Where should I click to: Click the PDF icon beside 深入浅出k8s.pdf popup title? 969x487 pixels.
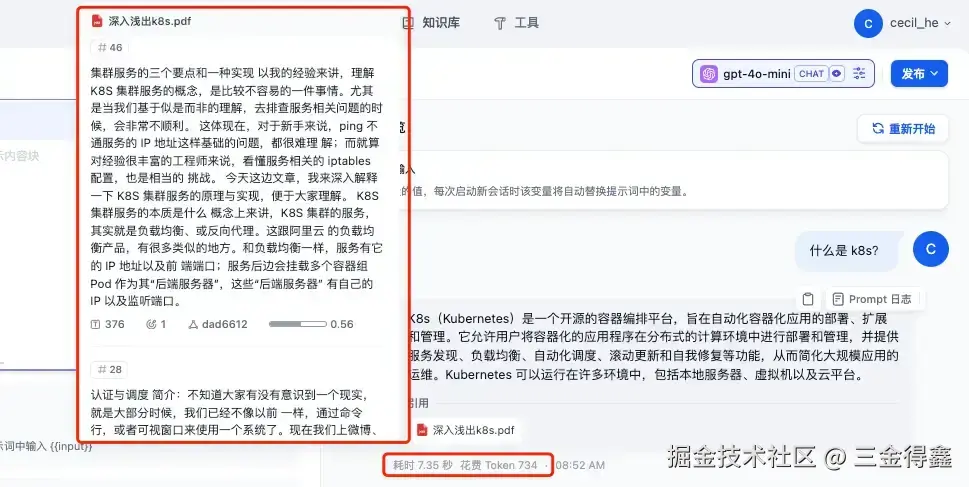click(x=97, y=21)
